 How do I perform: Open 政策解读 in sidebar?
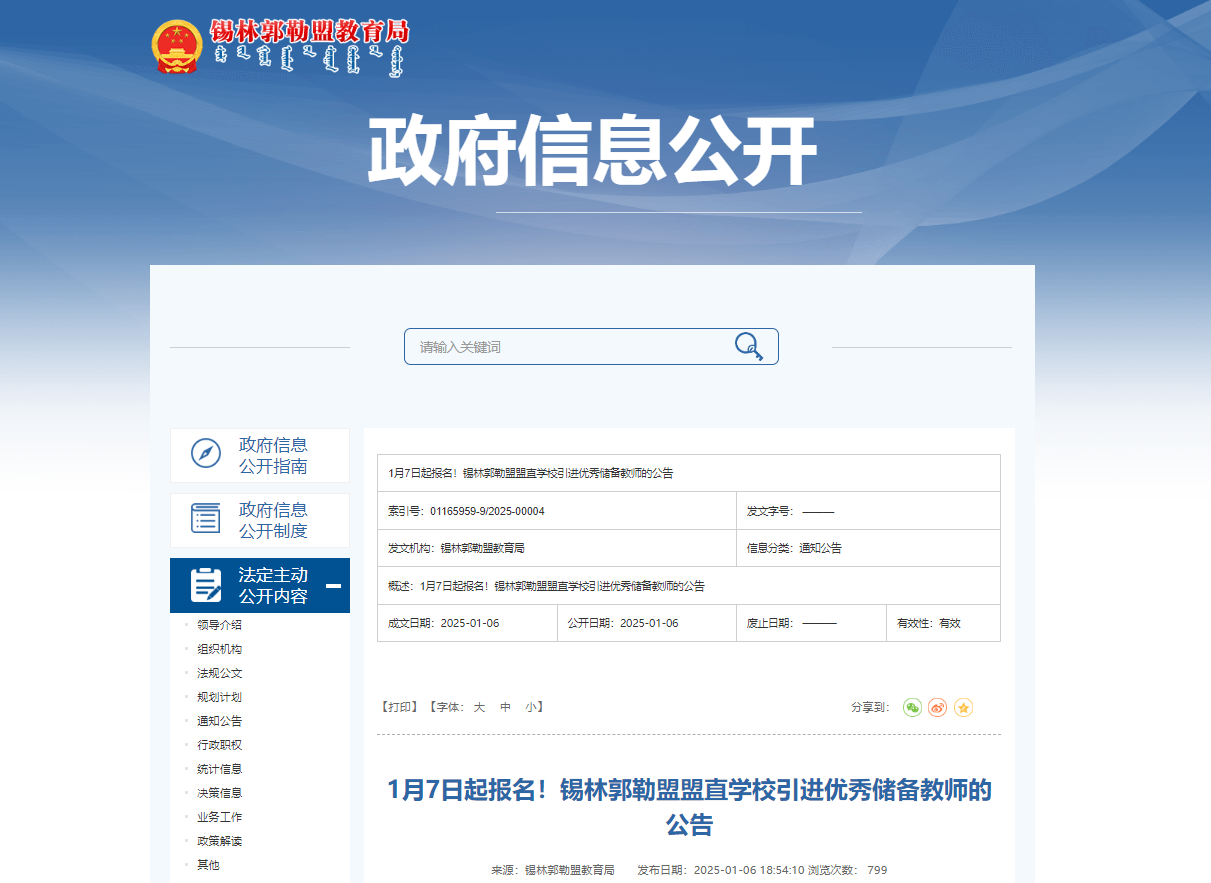[219, 841]
